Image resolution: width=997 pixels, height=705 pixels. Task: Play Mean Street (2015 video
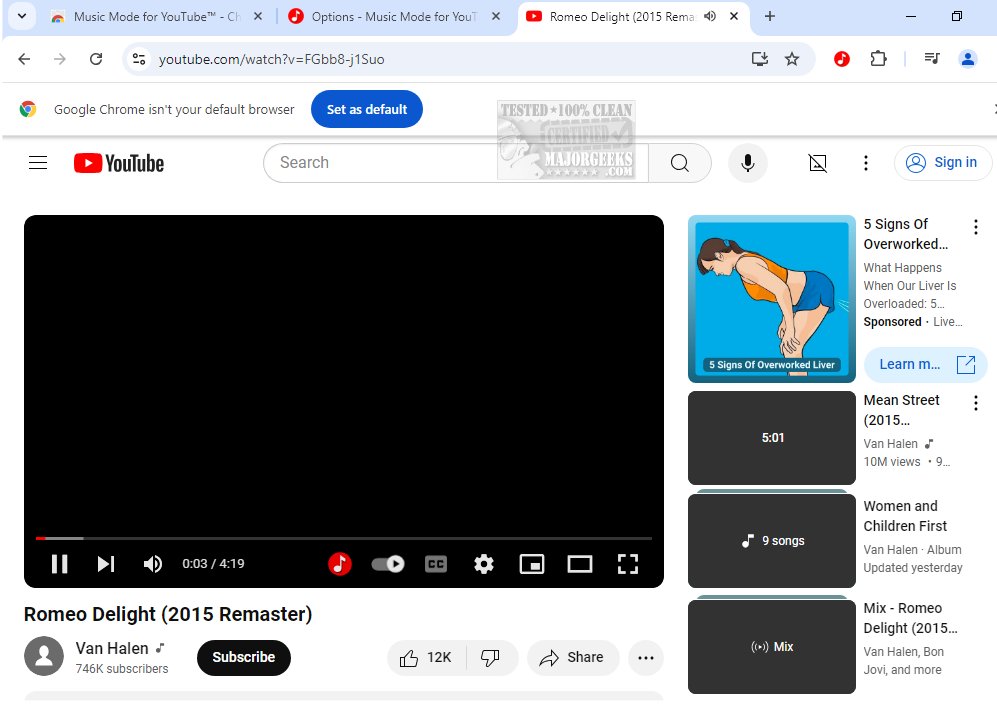(x=901, y=410)
